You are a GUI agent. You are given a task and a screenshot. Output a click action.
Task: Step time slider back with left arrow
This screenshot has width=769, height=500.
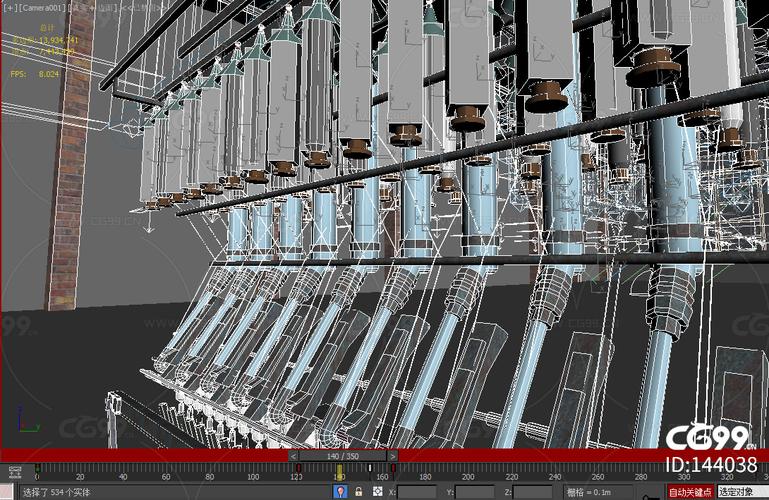[x=295, y=456]
